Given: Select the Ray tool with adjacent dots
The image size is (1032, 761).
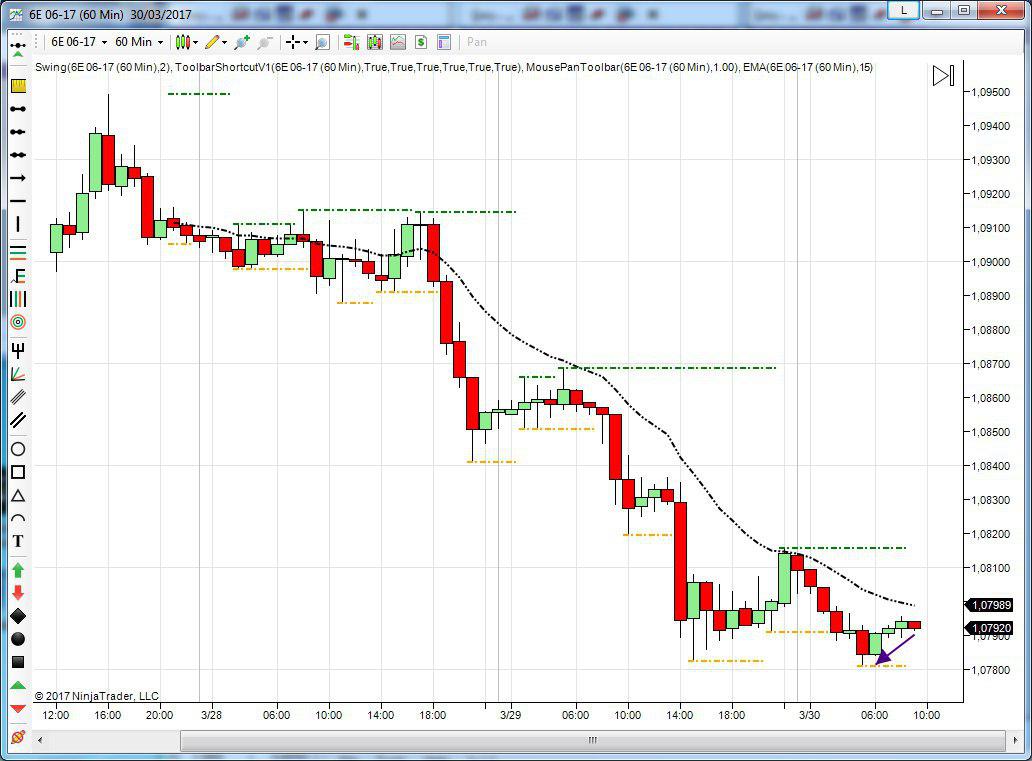Looking at the screenshot, I should (x=18, y=132).
